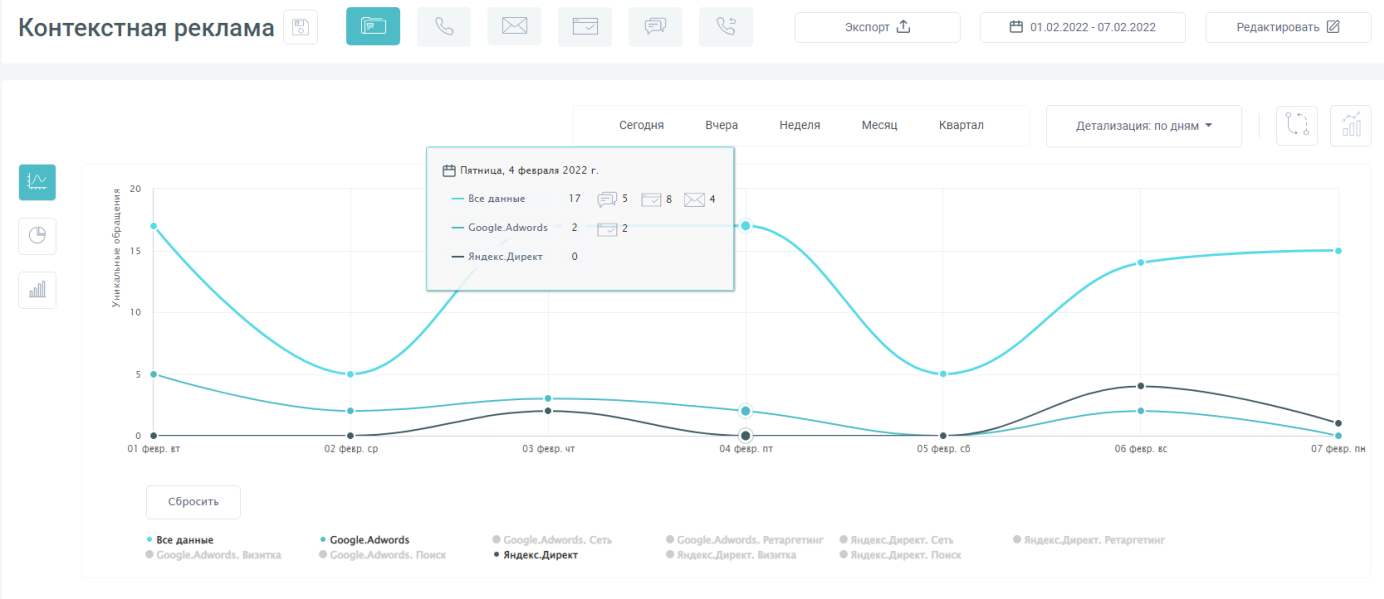Open the chat messages icon
Viewport: 1384px width, 599px height.
tap(656, 27)
